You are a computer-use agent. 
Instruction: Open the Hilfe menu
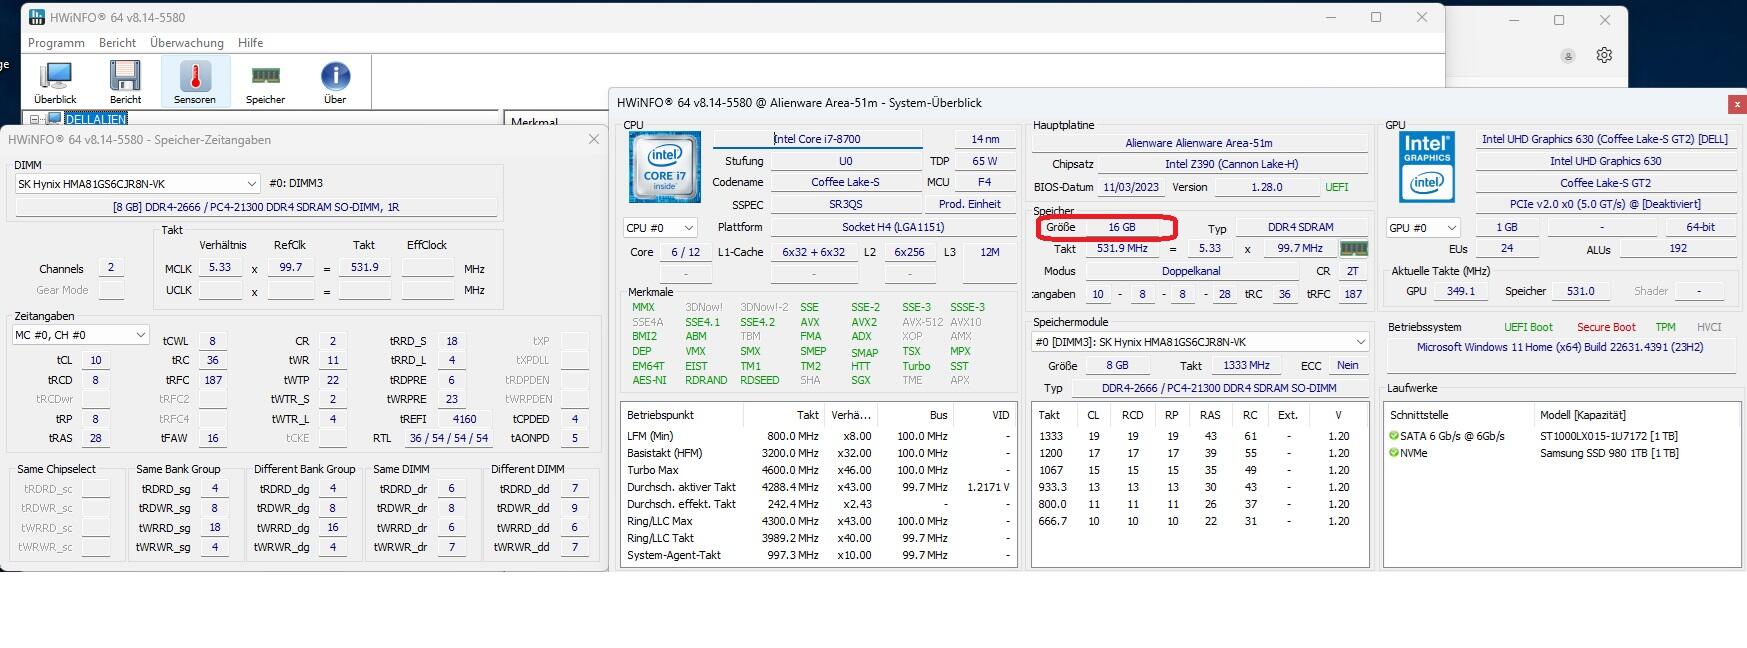(250, 43)
